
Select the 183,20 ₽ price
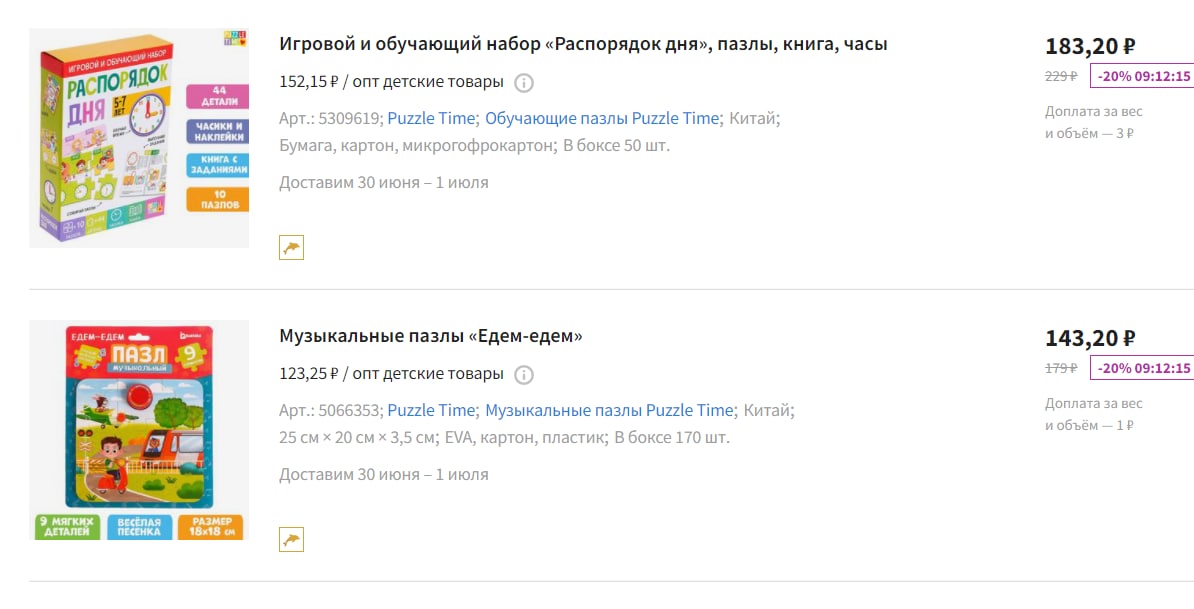1090,46
